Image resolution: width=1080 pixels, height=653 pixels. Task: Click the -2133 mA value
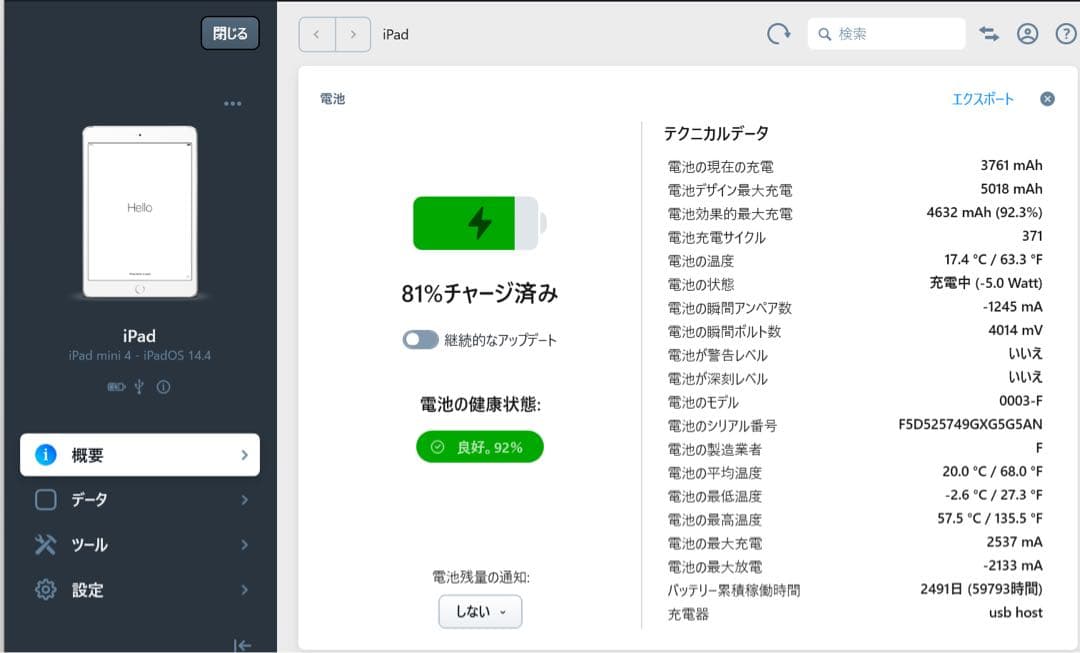1012,566
